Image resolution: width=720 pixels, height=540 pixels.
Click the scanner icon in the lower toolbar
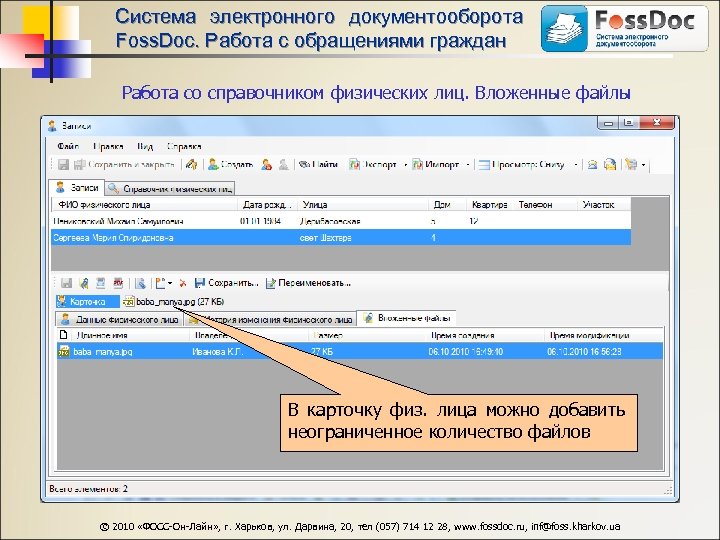pos(101,283)
